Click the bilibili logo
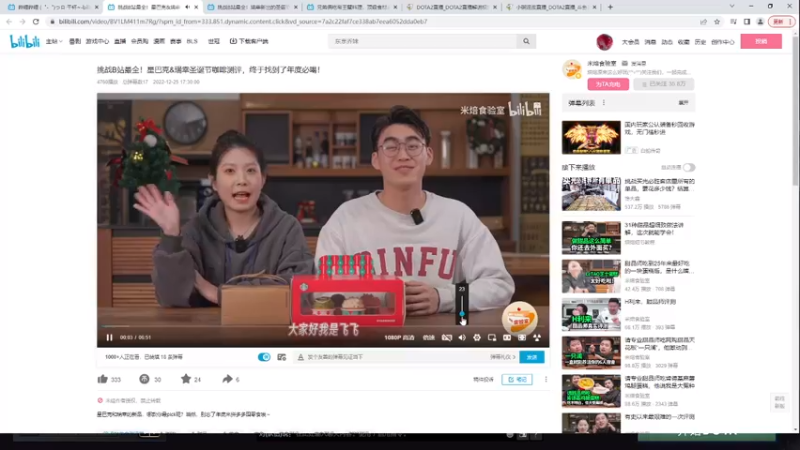 point(24,41)
